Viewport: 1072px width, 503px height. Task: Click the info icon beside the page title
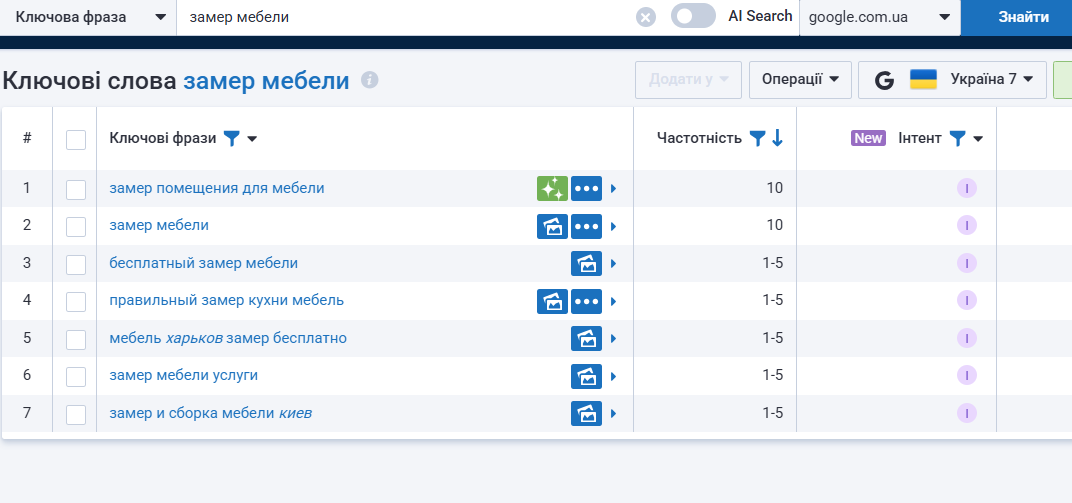click(370, 80)
